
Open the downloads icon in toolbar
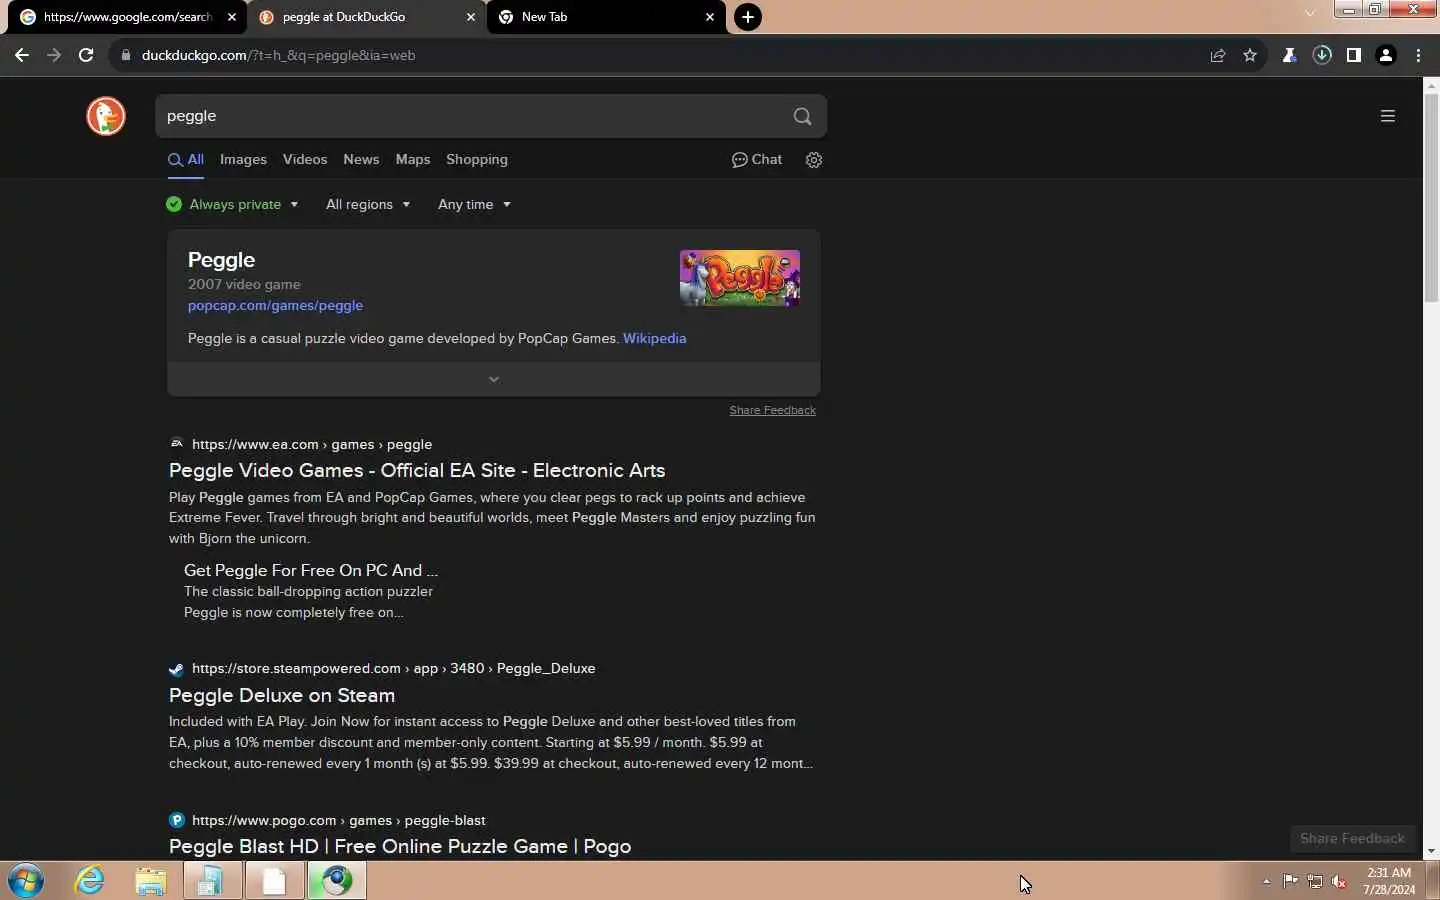tap(1322, 55)
